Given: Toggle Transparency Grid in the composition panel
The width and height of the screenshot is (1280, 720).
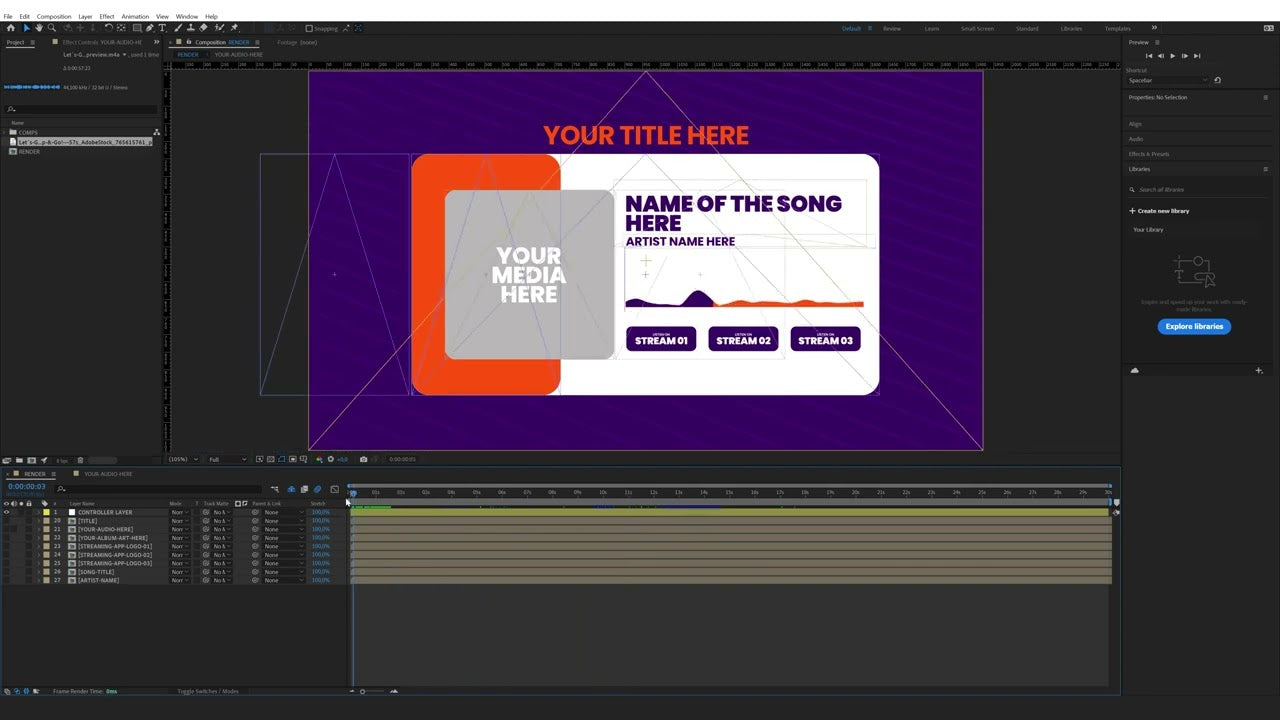Looking at the screenshot, I should 271,458.
